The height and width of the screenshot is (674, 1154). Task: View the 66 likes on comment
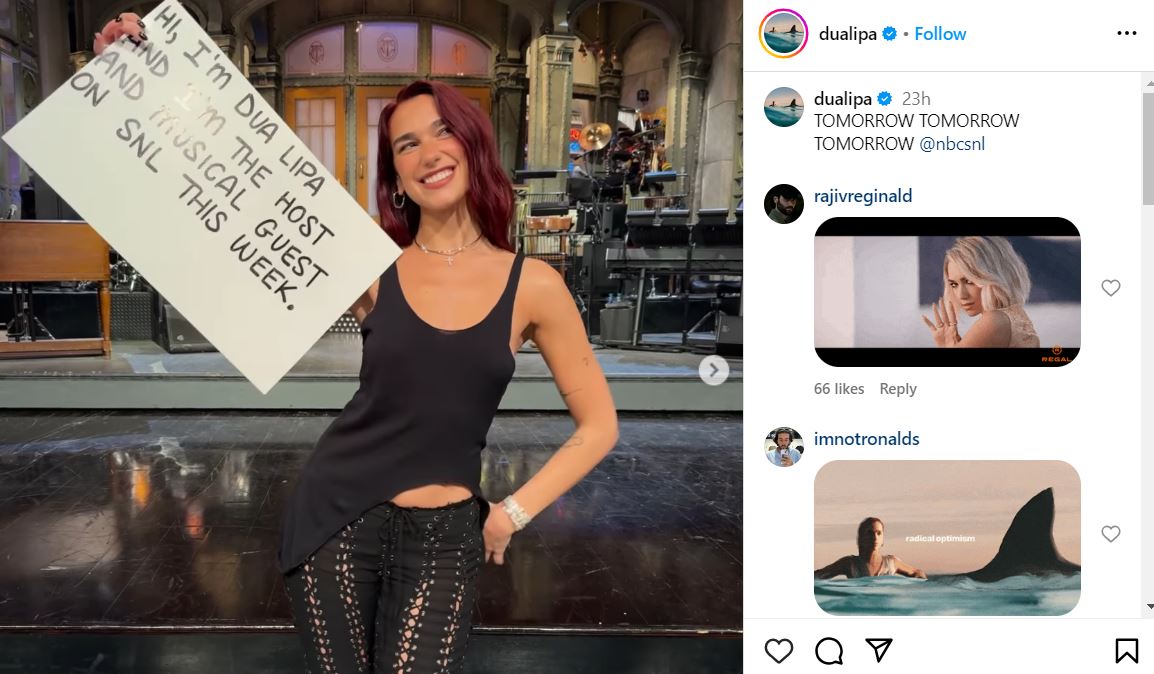[x=838, y=389]
